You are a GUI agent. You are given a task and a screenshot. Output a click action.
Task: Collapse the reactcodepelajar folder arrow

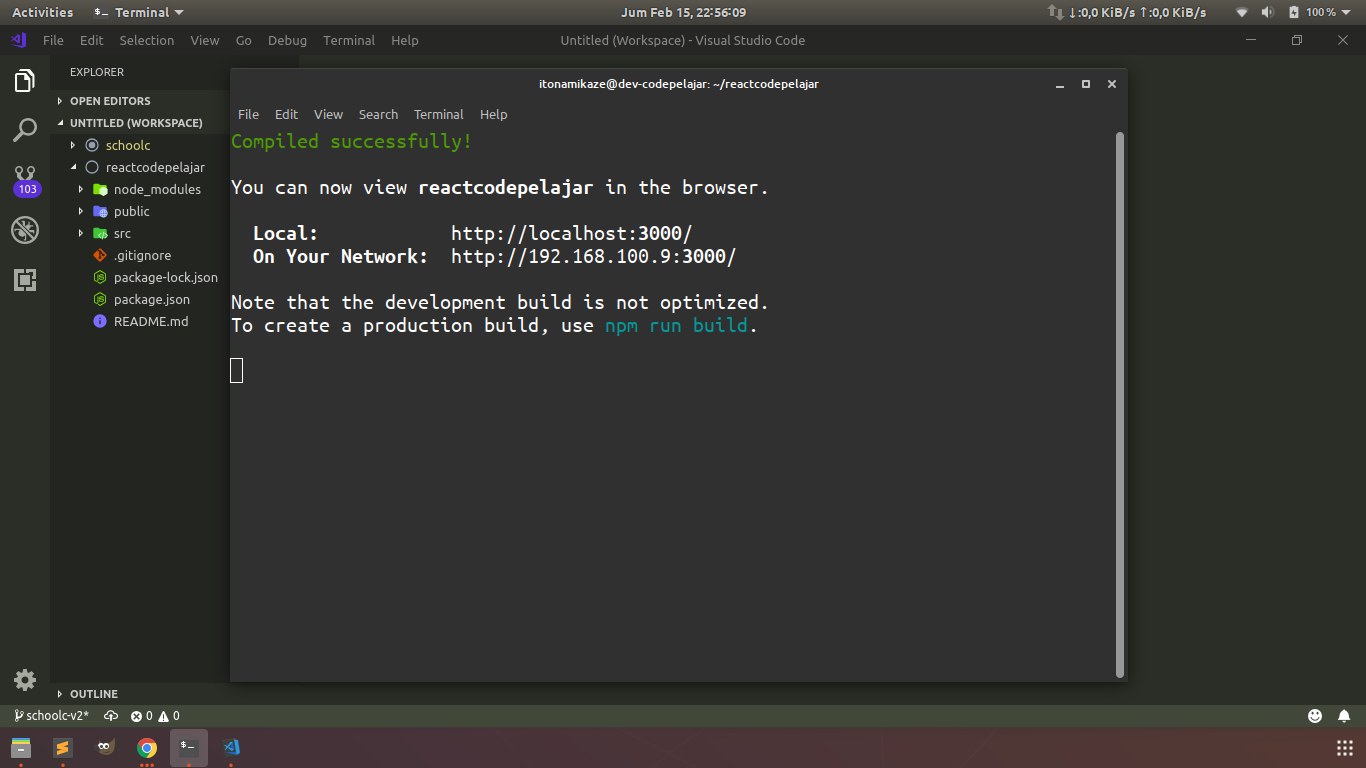tap(73, 167)
